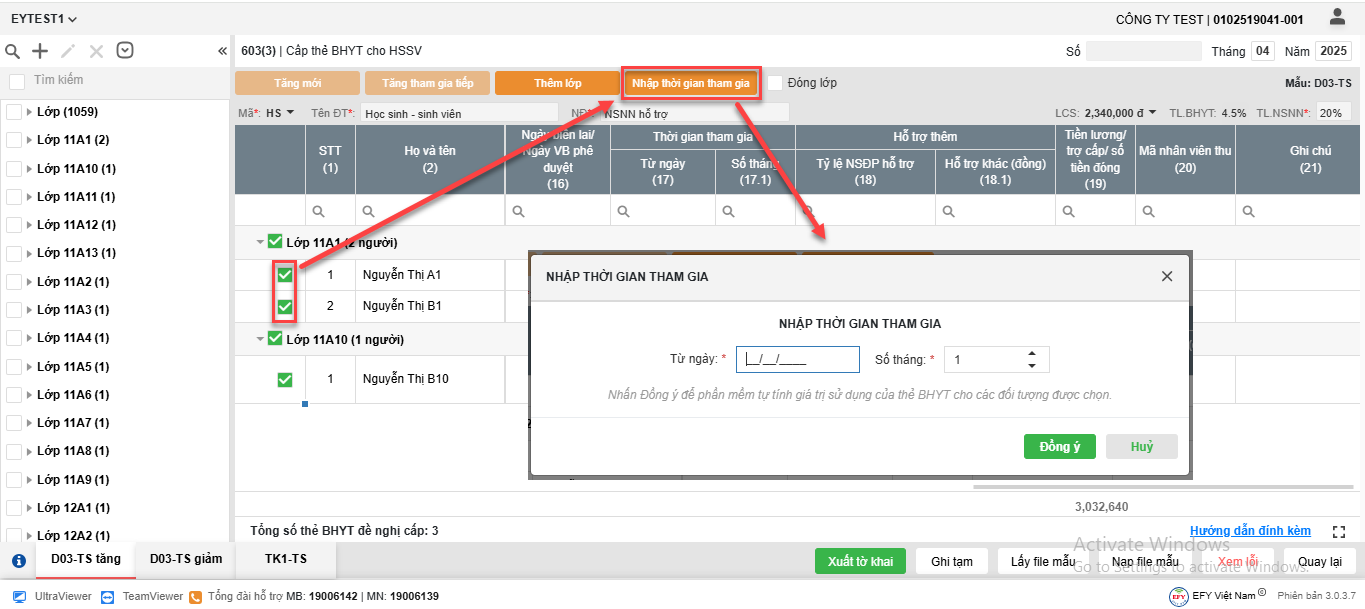Open the boxed chevron options icon
The image size is (1365, 609).
point(125,51)
